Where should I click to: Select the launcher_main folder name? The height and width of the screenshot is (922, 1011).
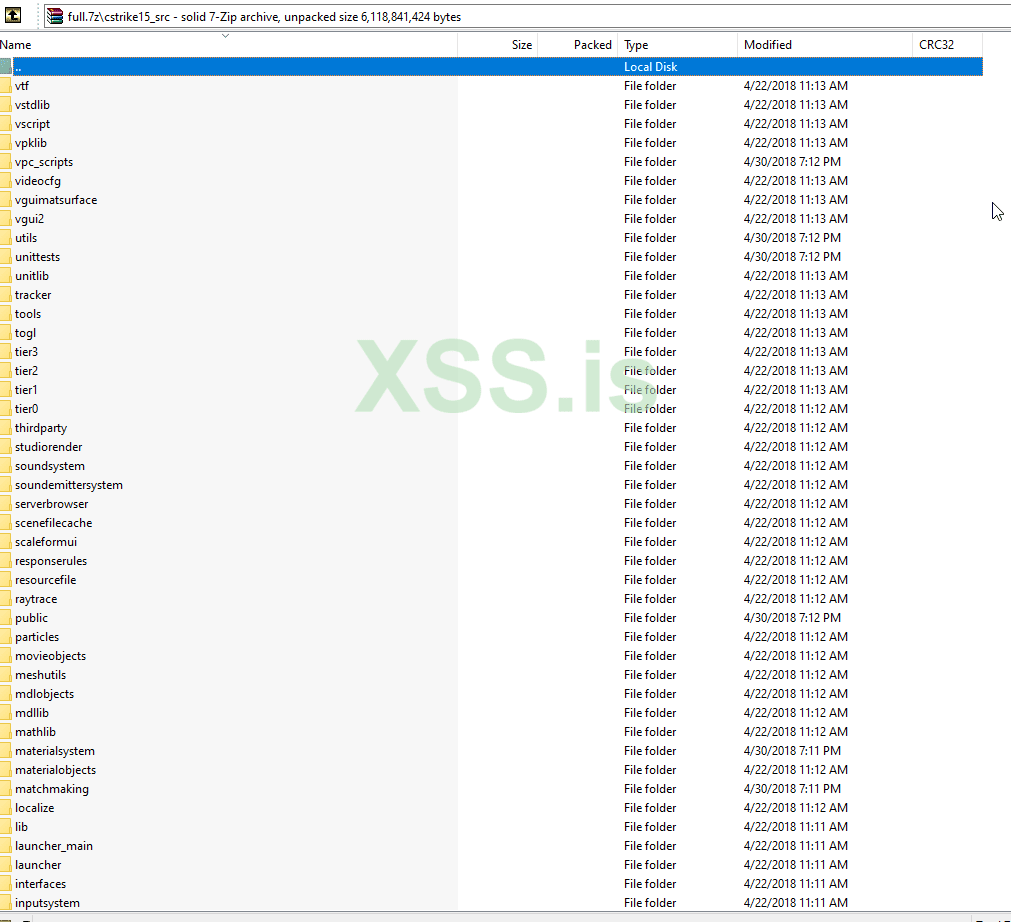click(54, 847)
